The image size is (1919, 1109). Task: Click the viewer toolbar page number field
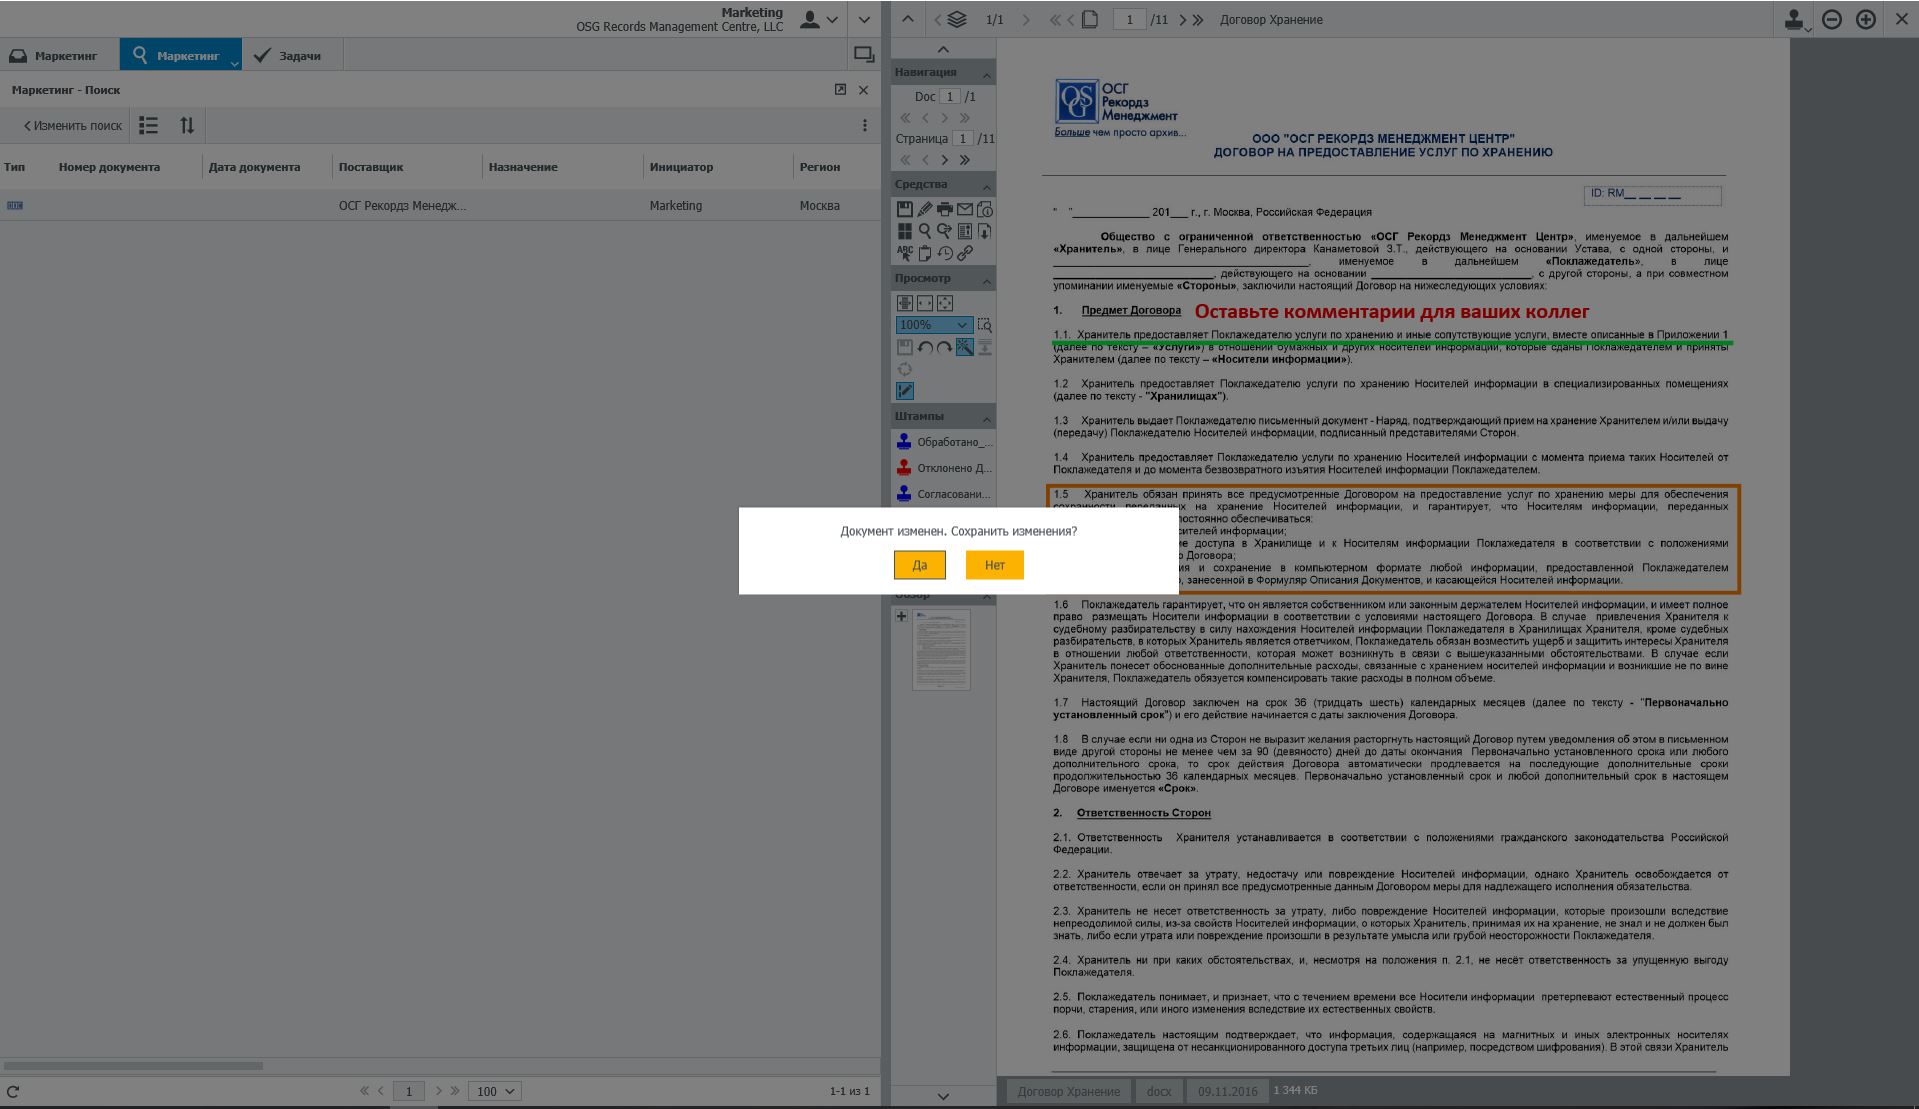(x=1130, y=19)
